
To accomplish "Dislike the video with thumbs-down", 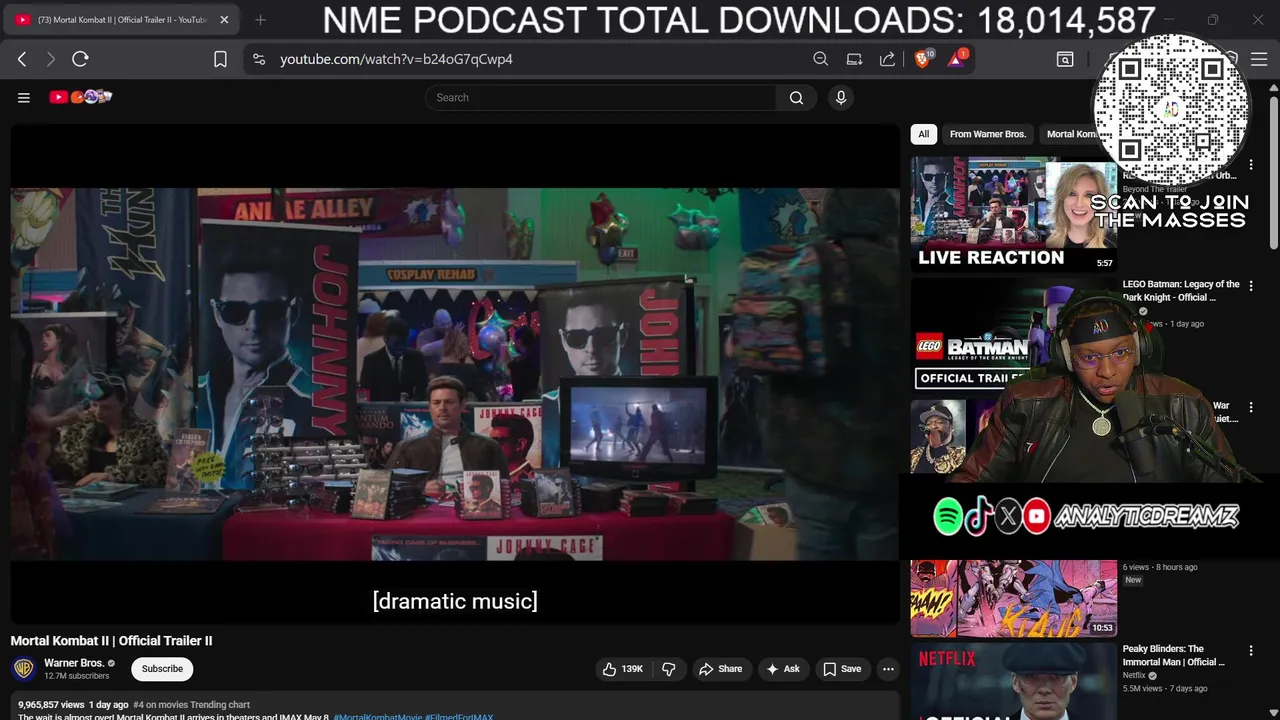I will pos(669,669).
